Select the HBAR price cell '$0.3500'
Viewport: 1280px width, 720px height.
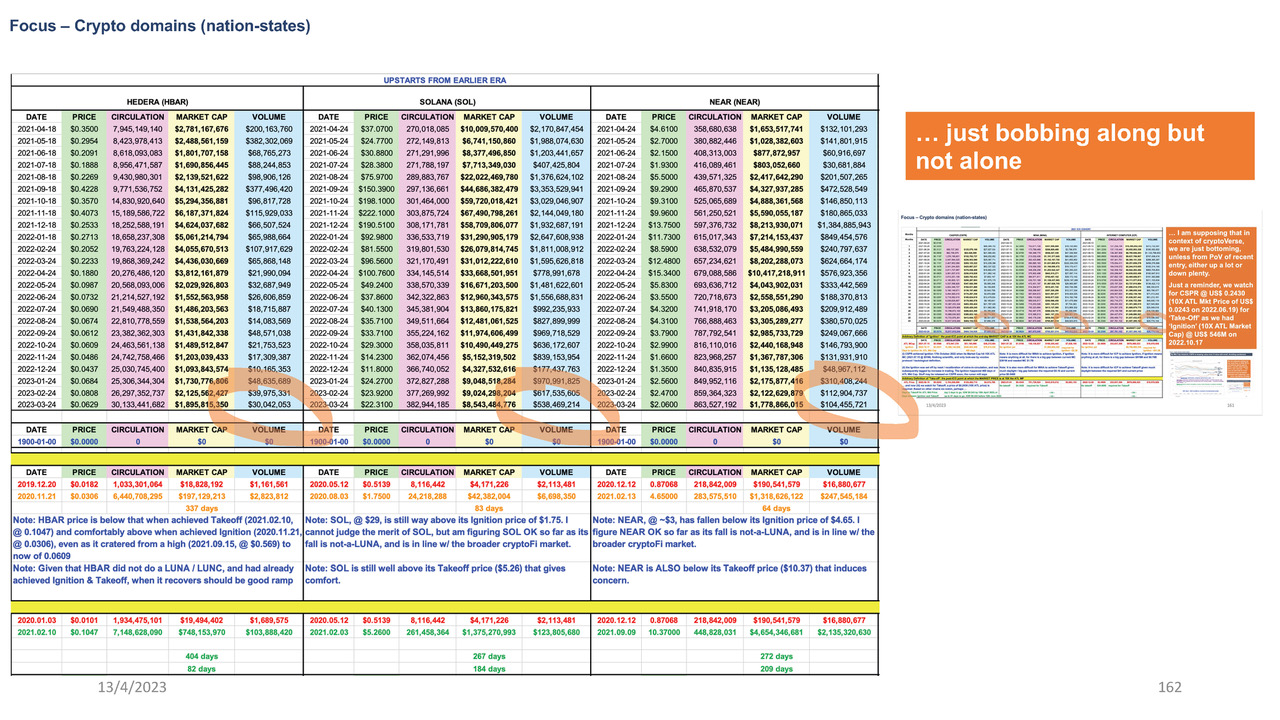(84, 129)
